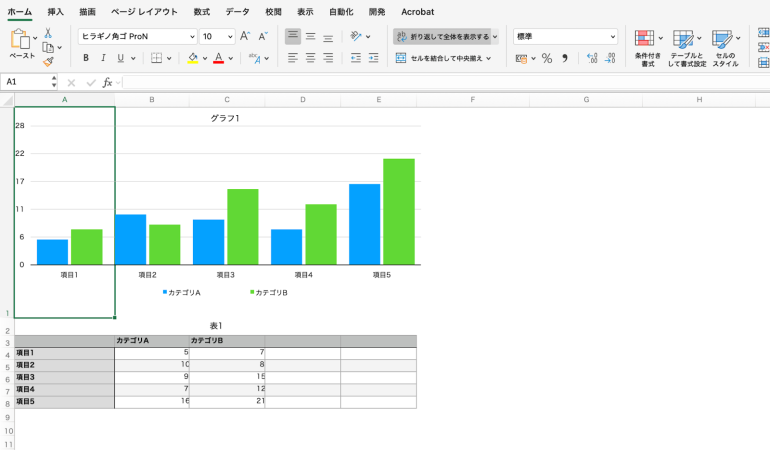Open the font size 10 dropdown
This screenshot has width=770, height=450.
click(x=230, y=36)
